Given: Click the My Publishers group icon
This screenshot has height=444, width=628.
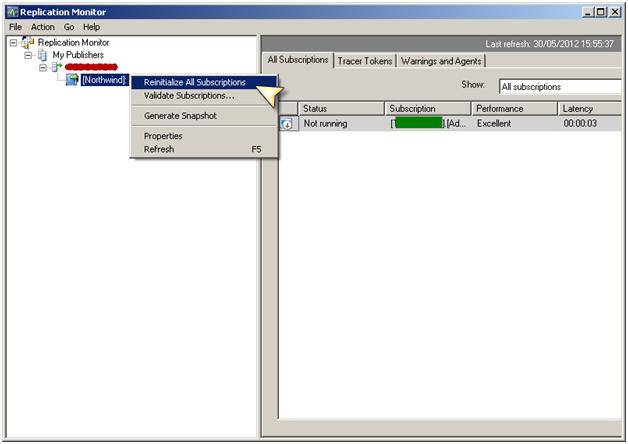Looking at the screenshot, I should 42,55.
